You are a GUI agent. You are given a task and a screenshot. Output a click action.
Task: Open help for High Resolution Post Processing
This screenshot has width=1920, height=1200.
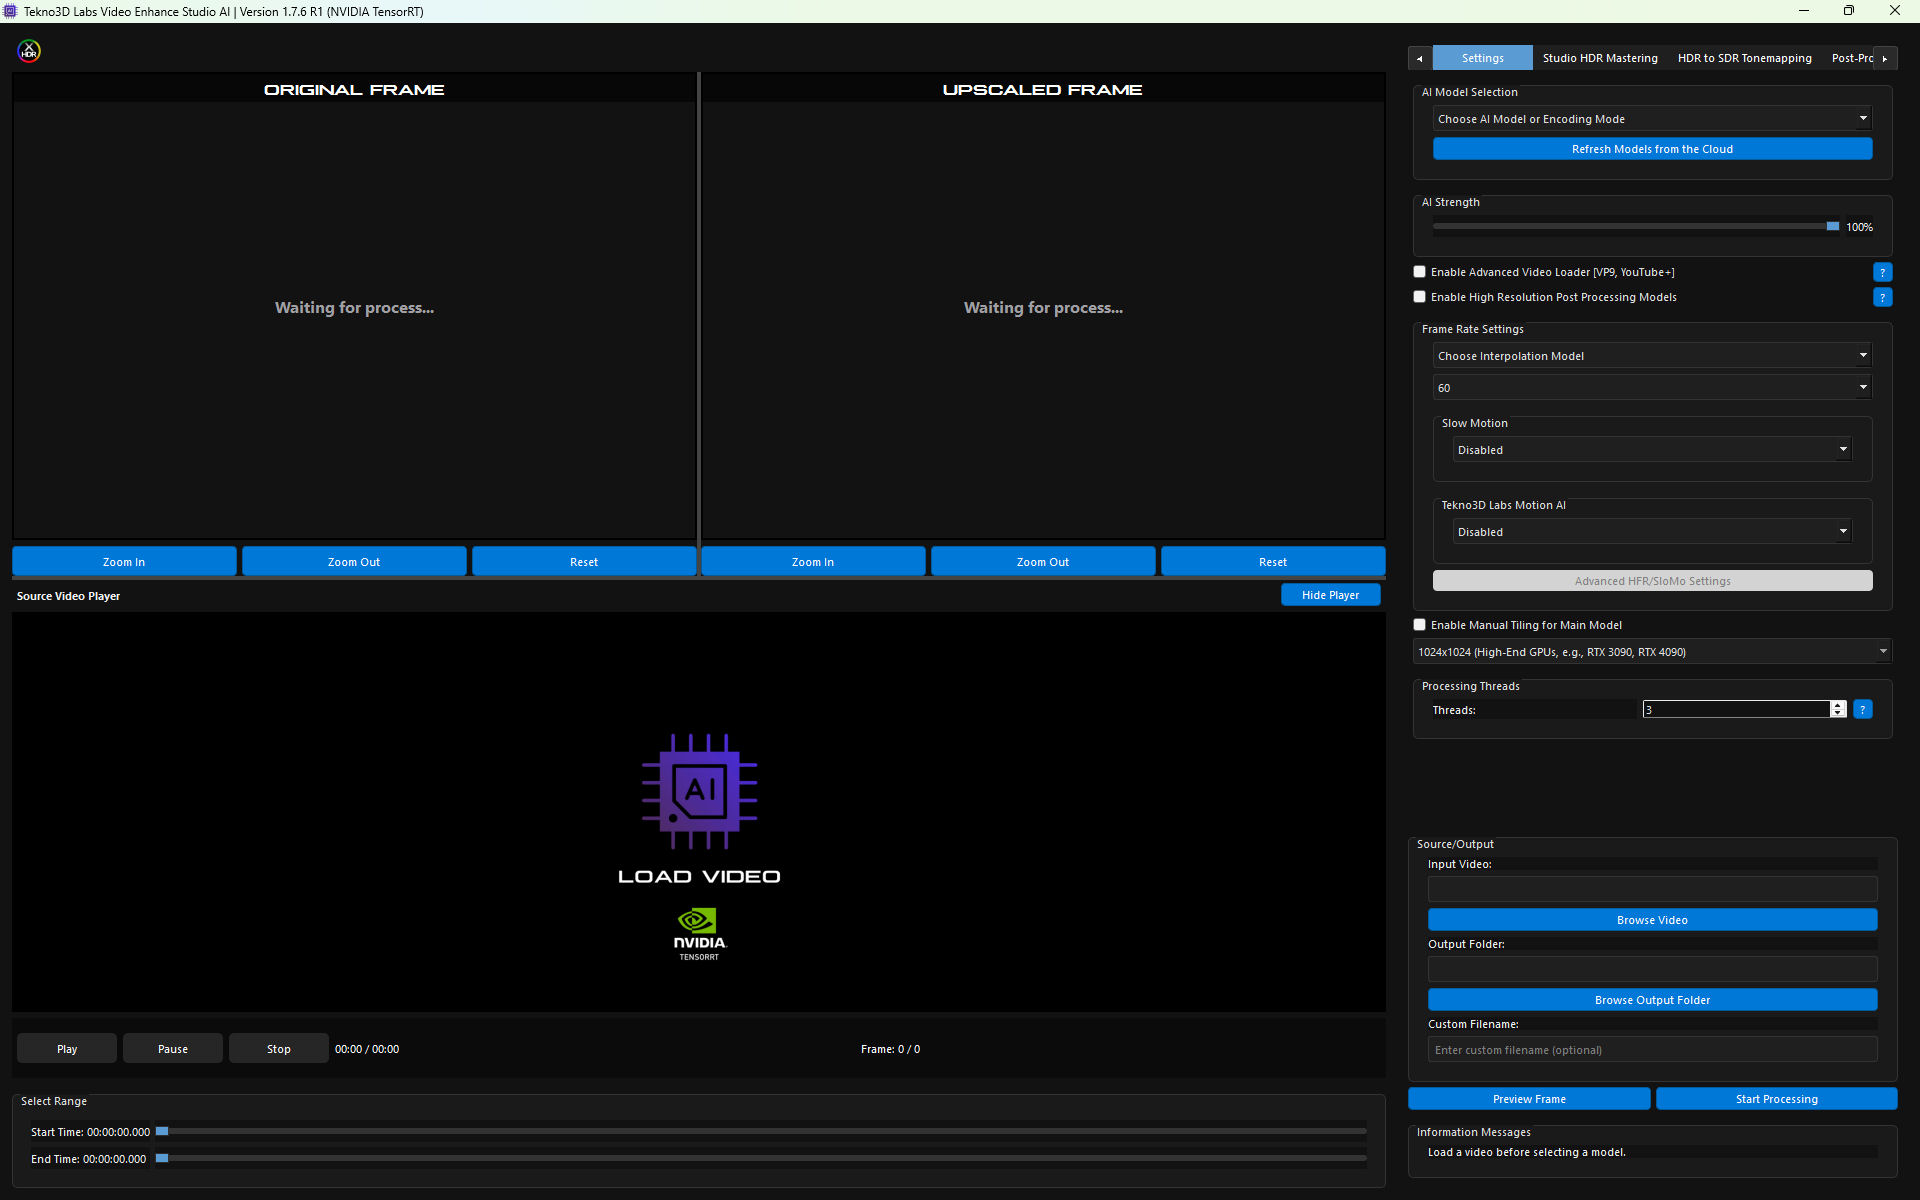click(x=1882, y=297)
